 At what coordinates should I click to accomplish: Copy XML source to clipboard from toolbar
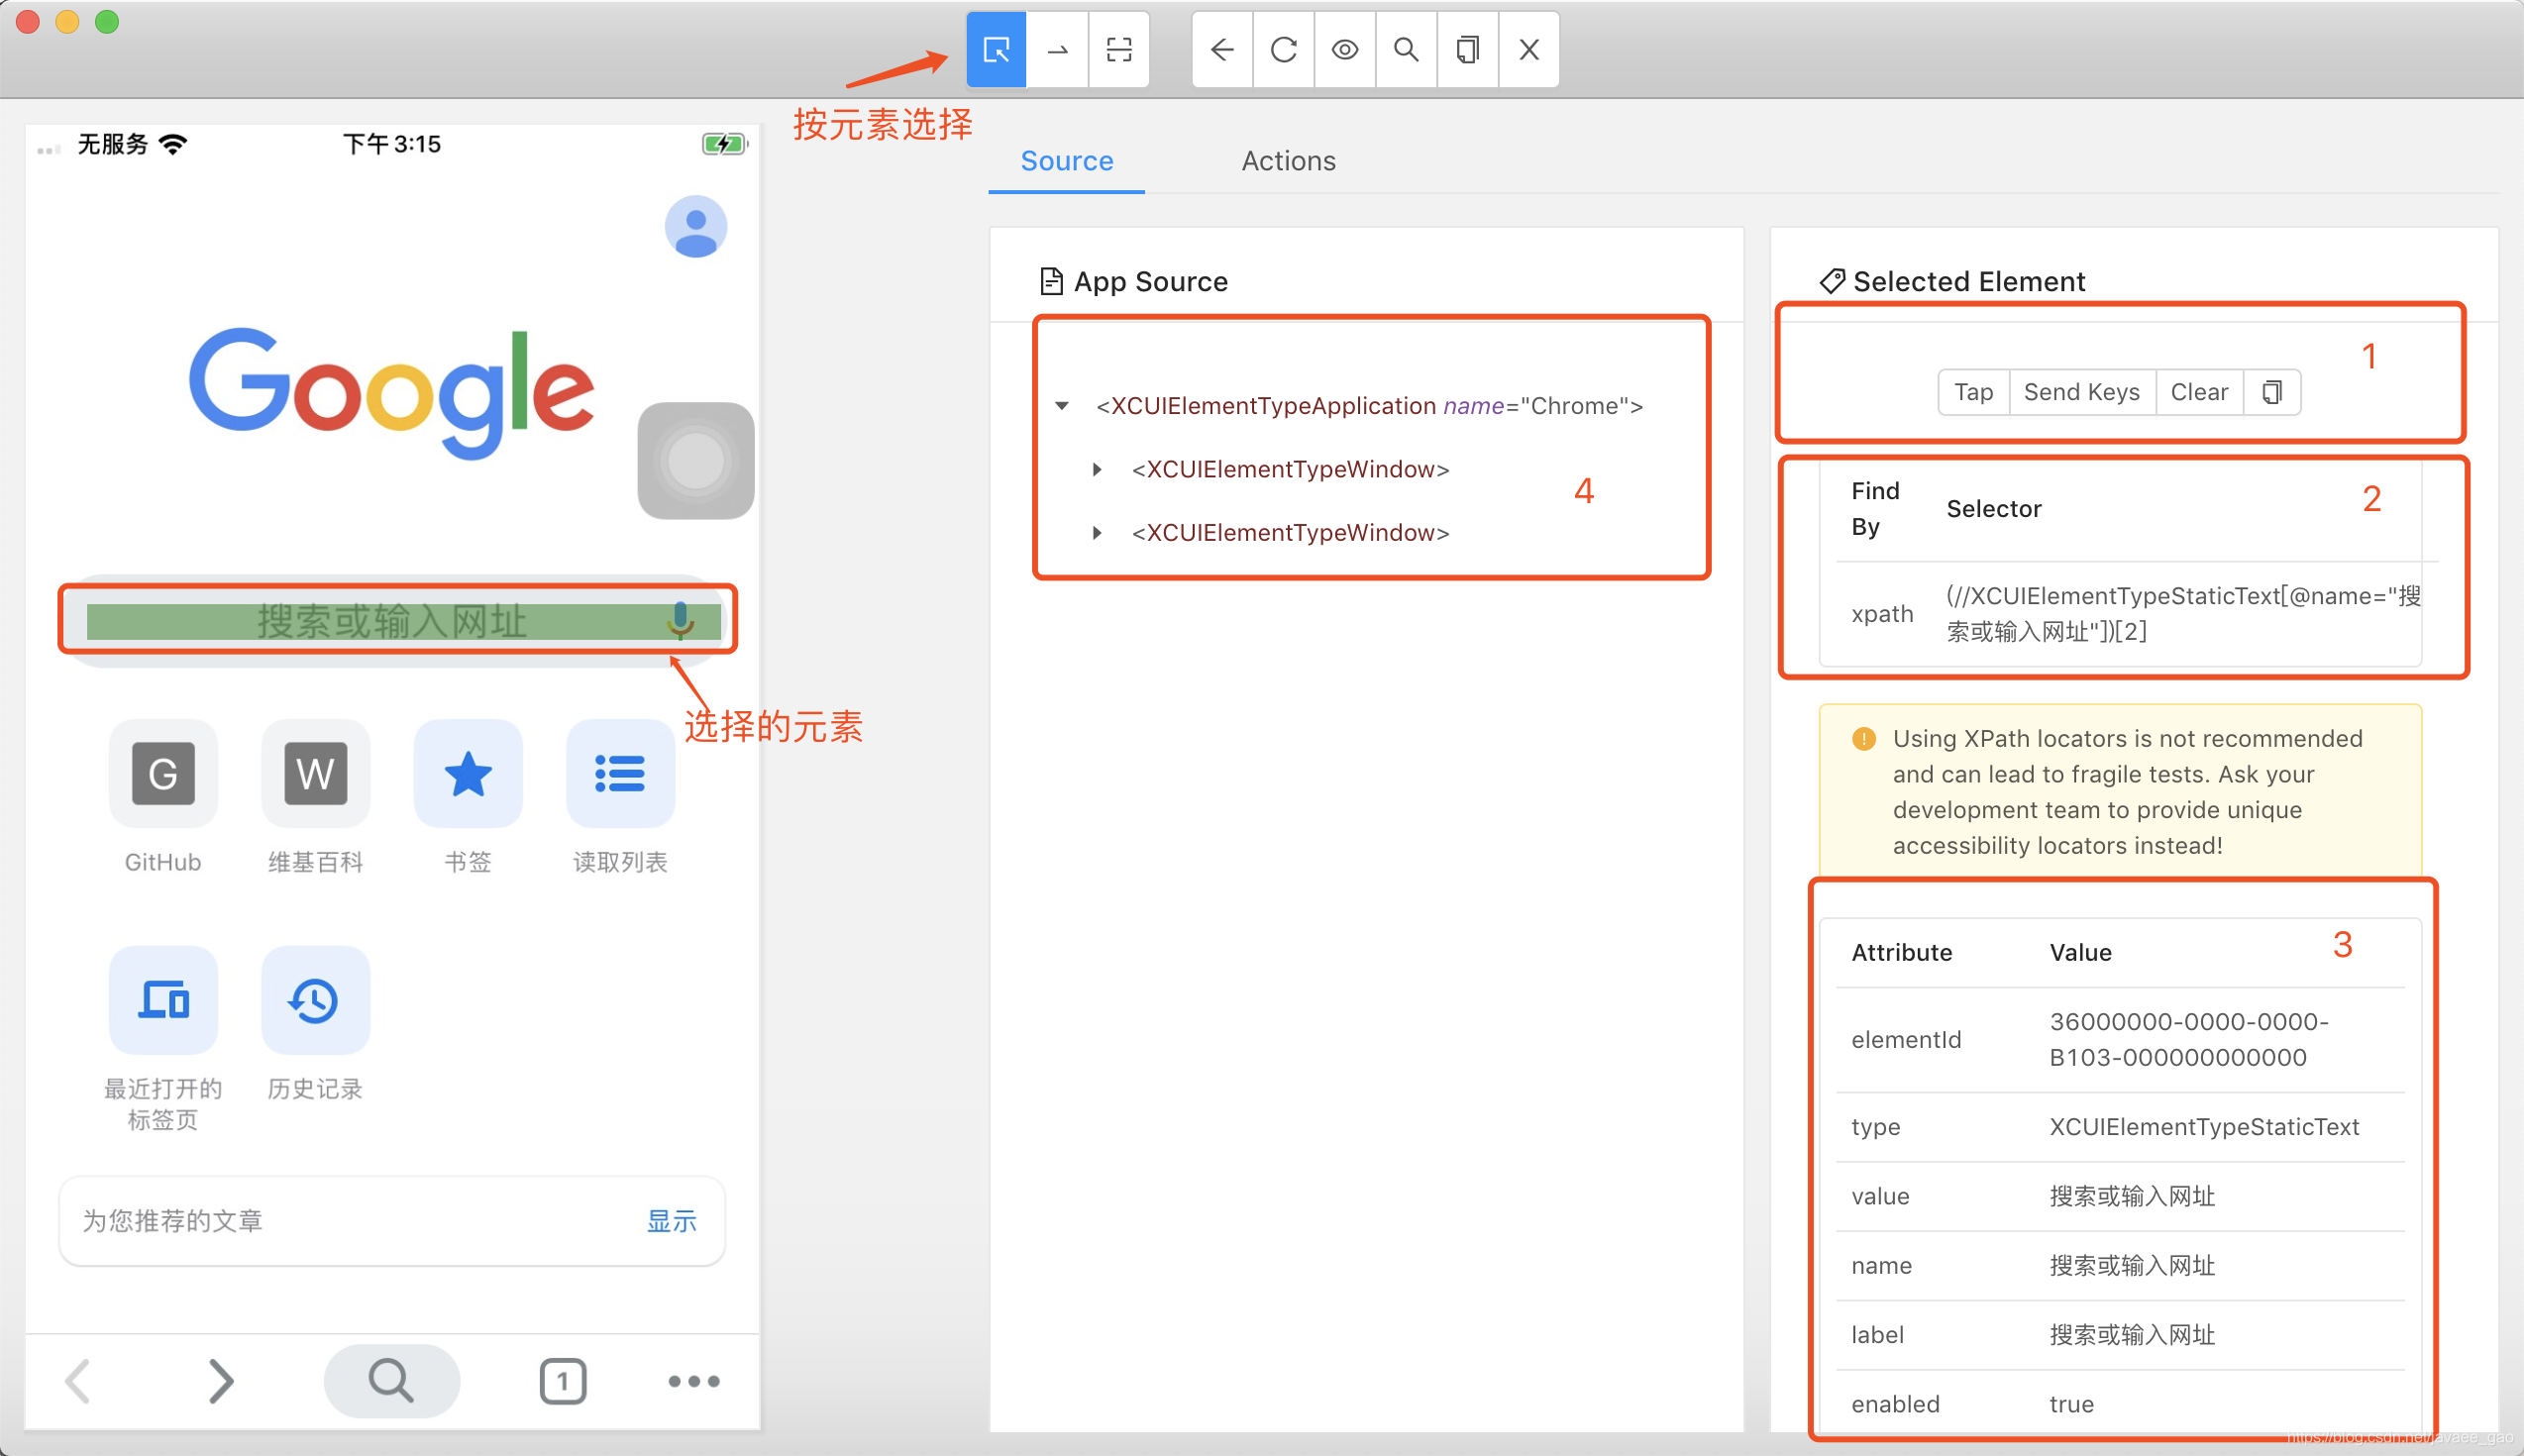pyautogui.click(x=1467, y=49)
